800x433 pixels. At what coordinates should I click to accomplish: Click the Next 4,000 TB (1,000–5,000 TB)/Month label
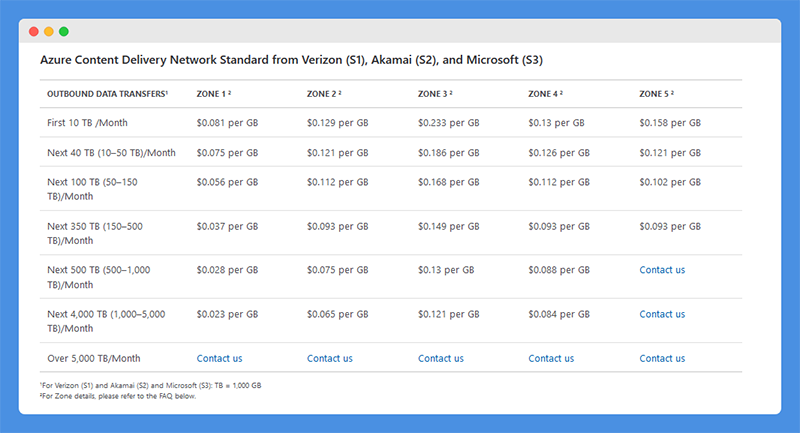click(106, 321)
